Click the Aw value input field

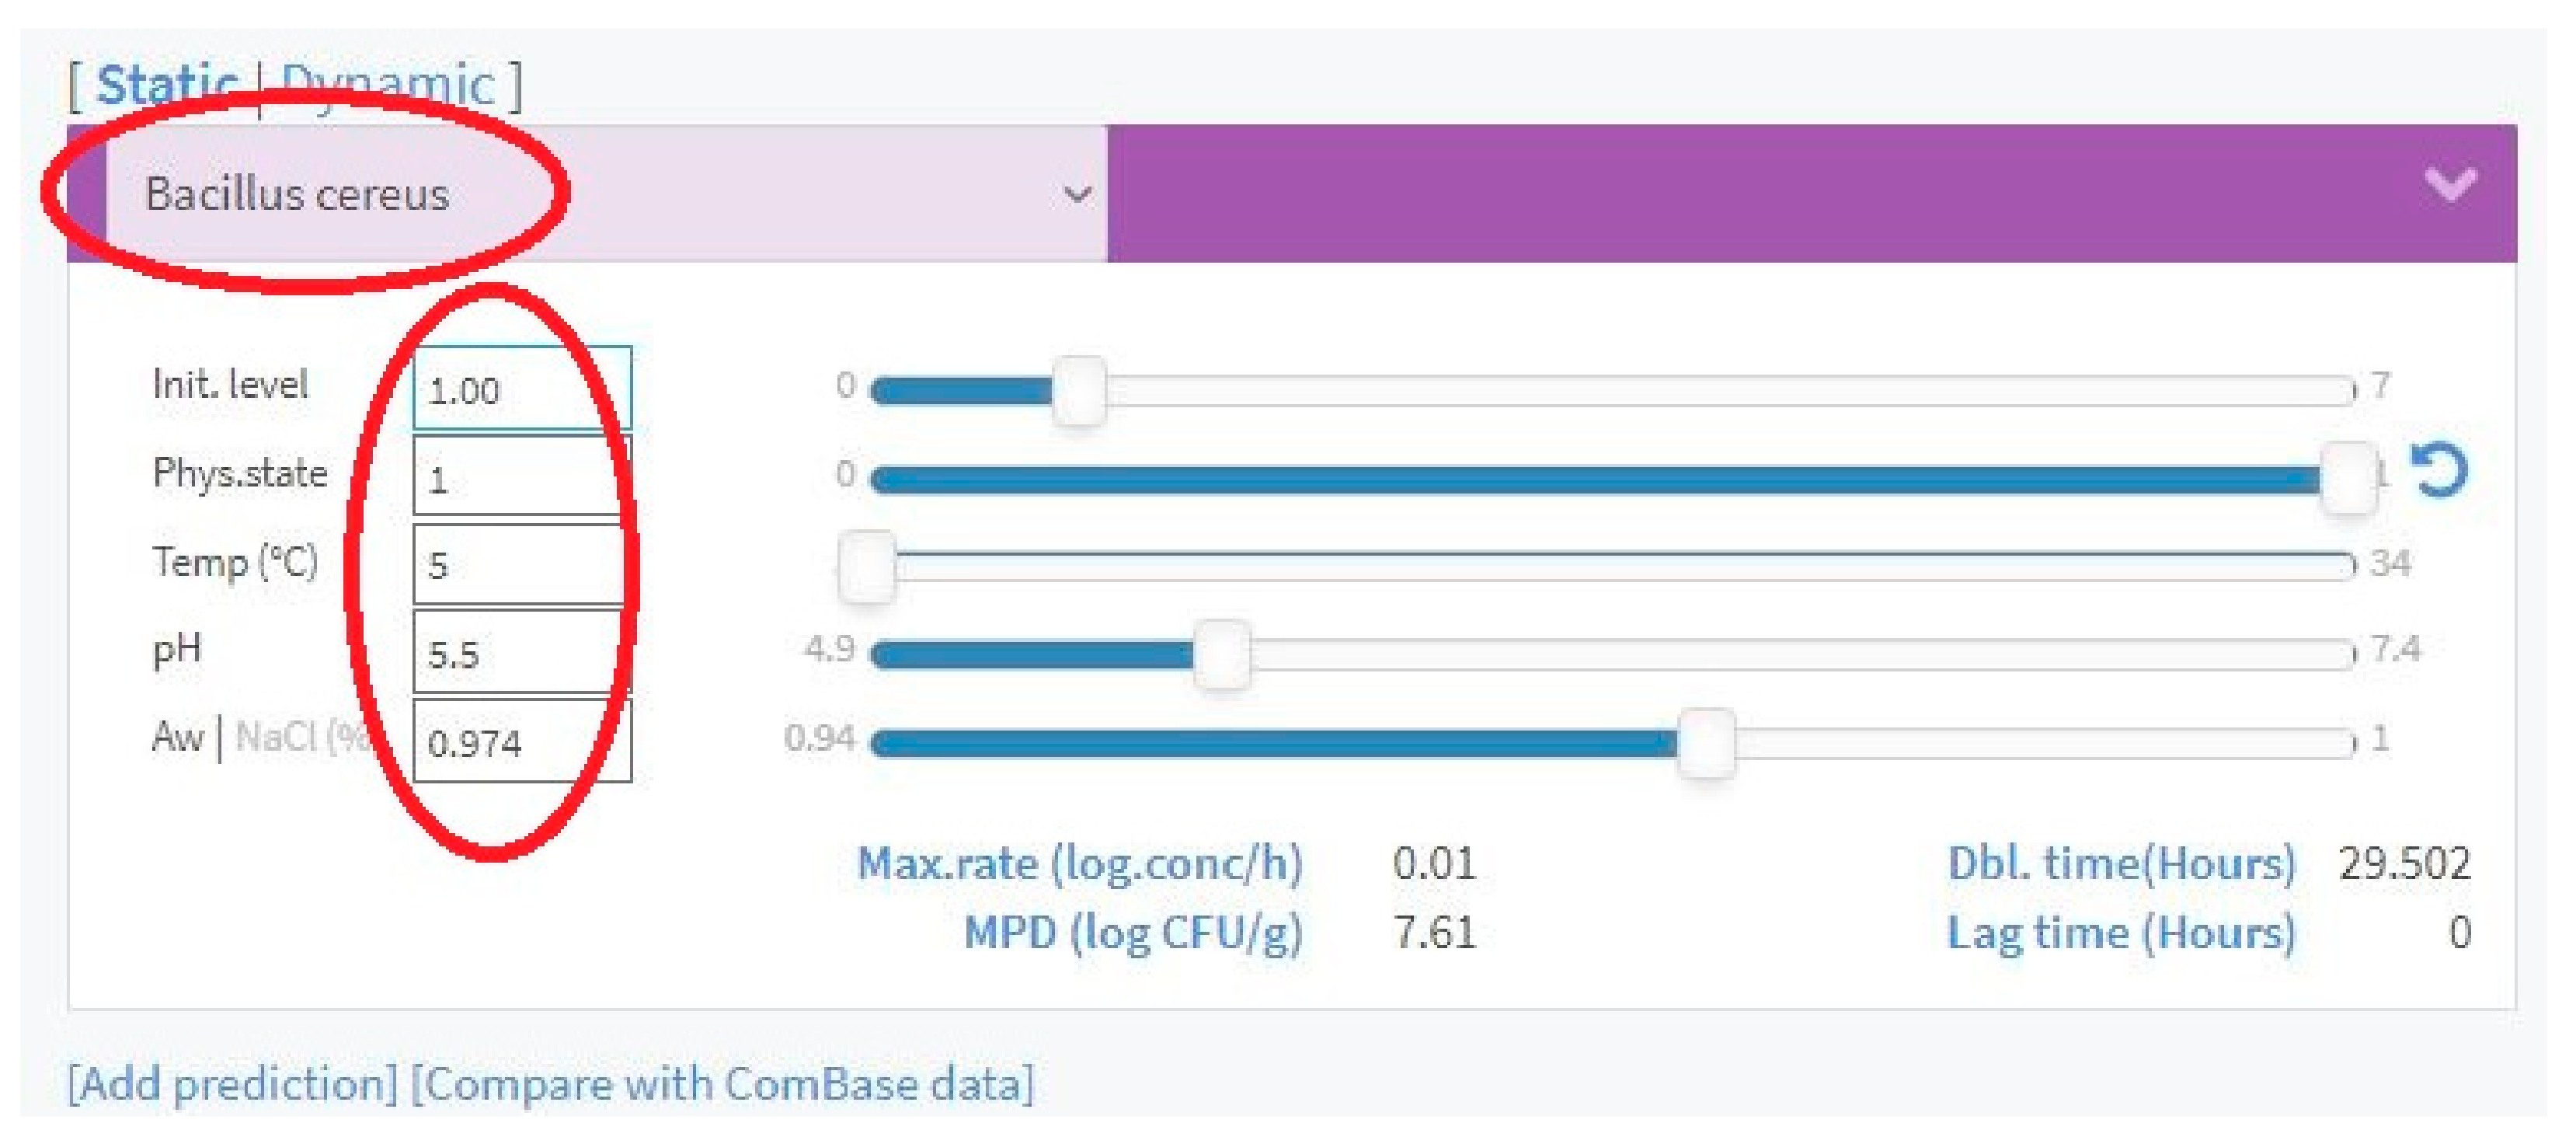pos(521,741)
